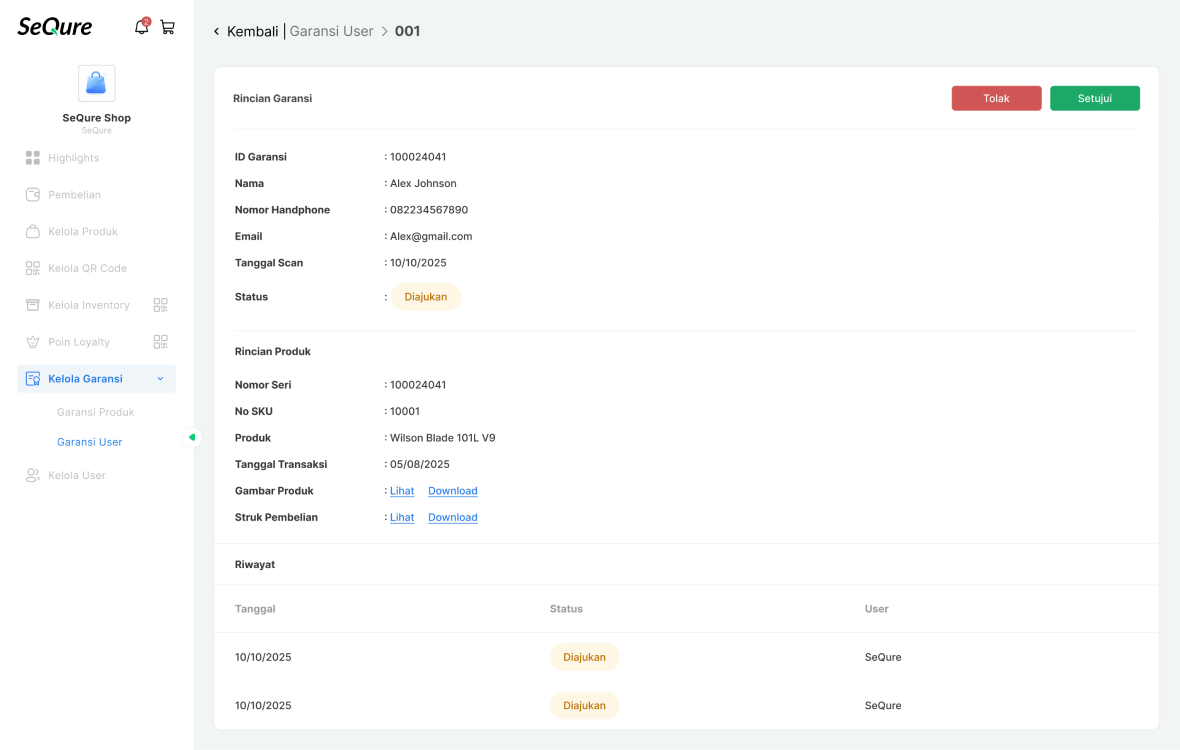Screen dimensions: 1180x750
Task: Download the Gambar Produk file
Action: tap(452, 491)
